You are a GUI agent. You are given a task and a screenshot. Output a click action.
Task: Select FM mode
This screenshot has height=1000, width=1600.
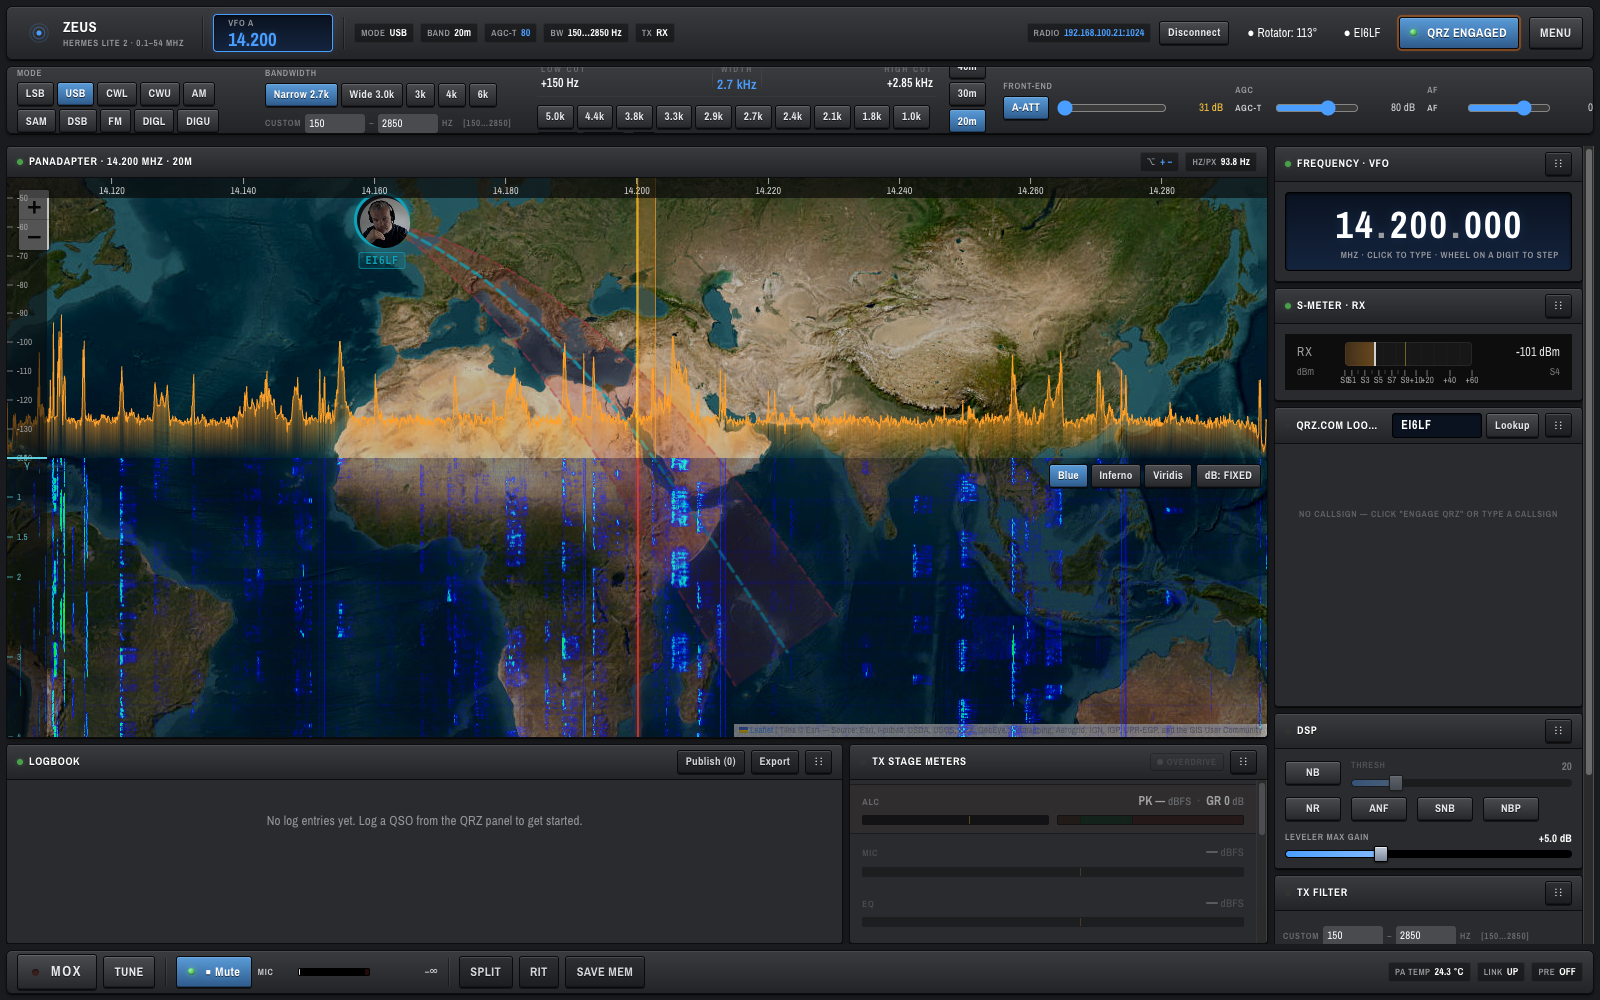point(115,122)
